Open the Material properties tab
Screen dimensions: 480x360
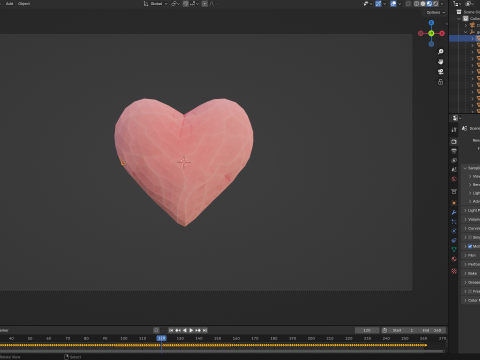454,259
